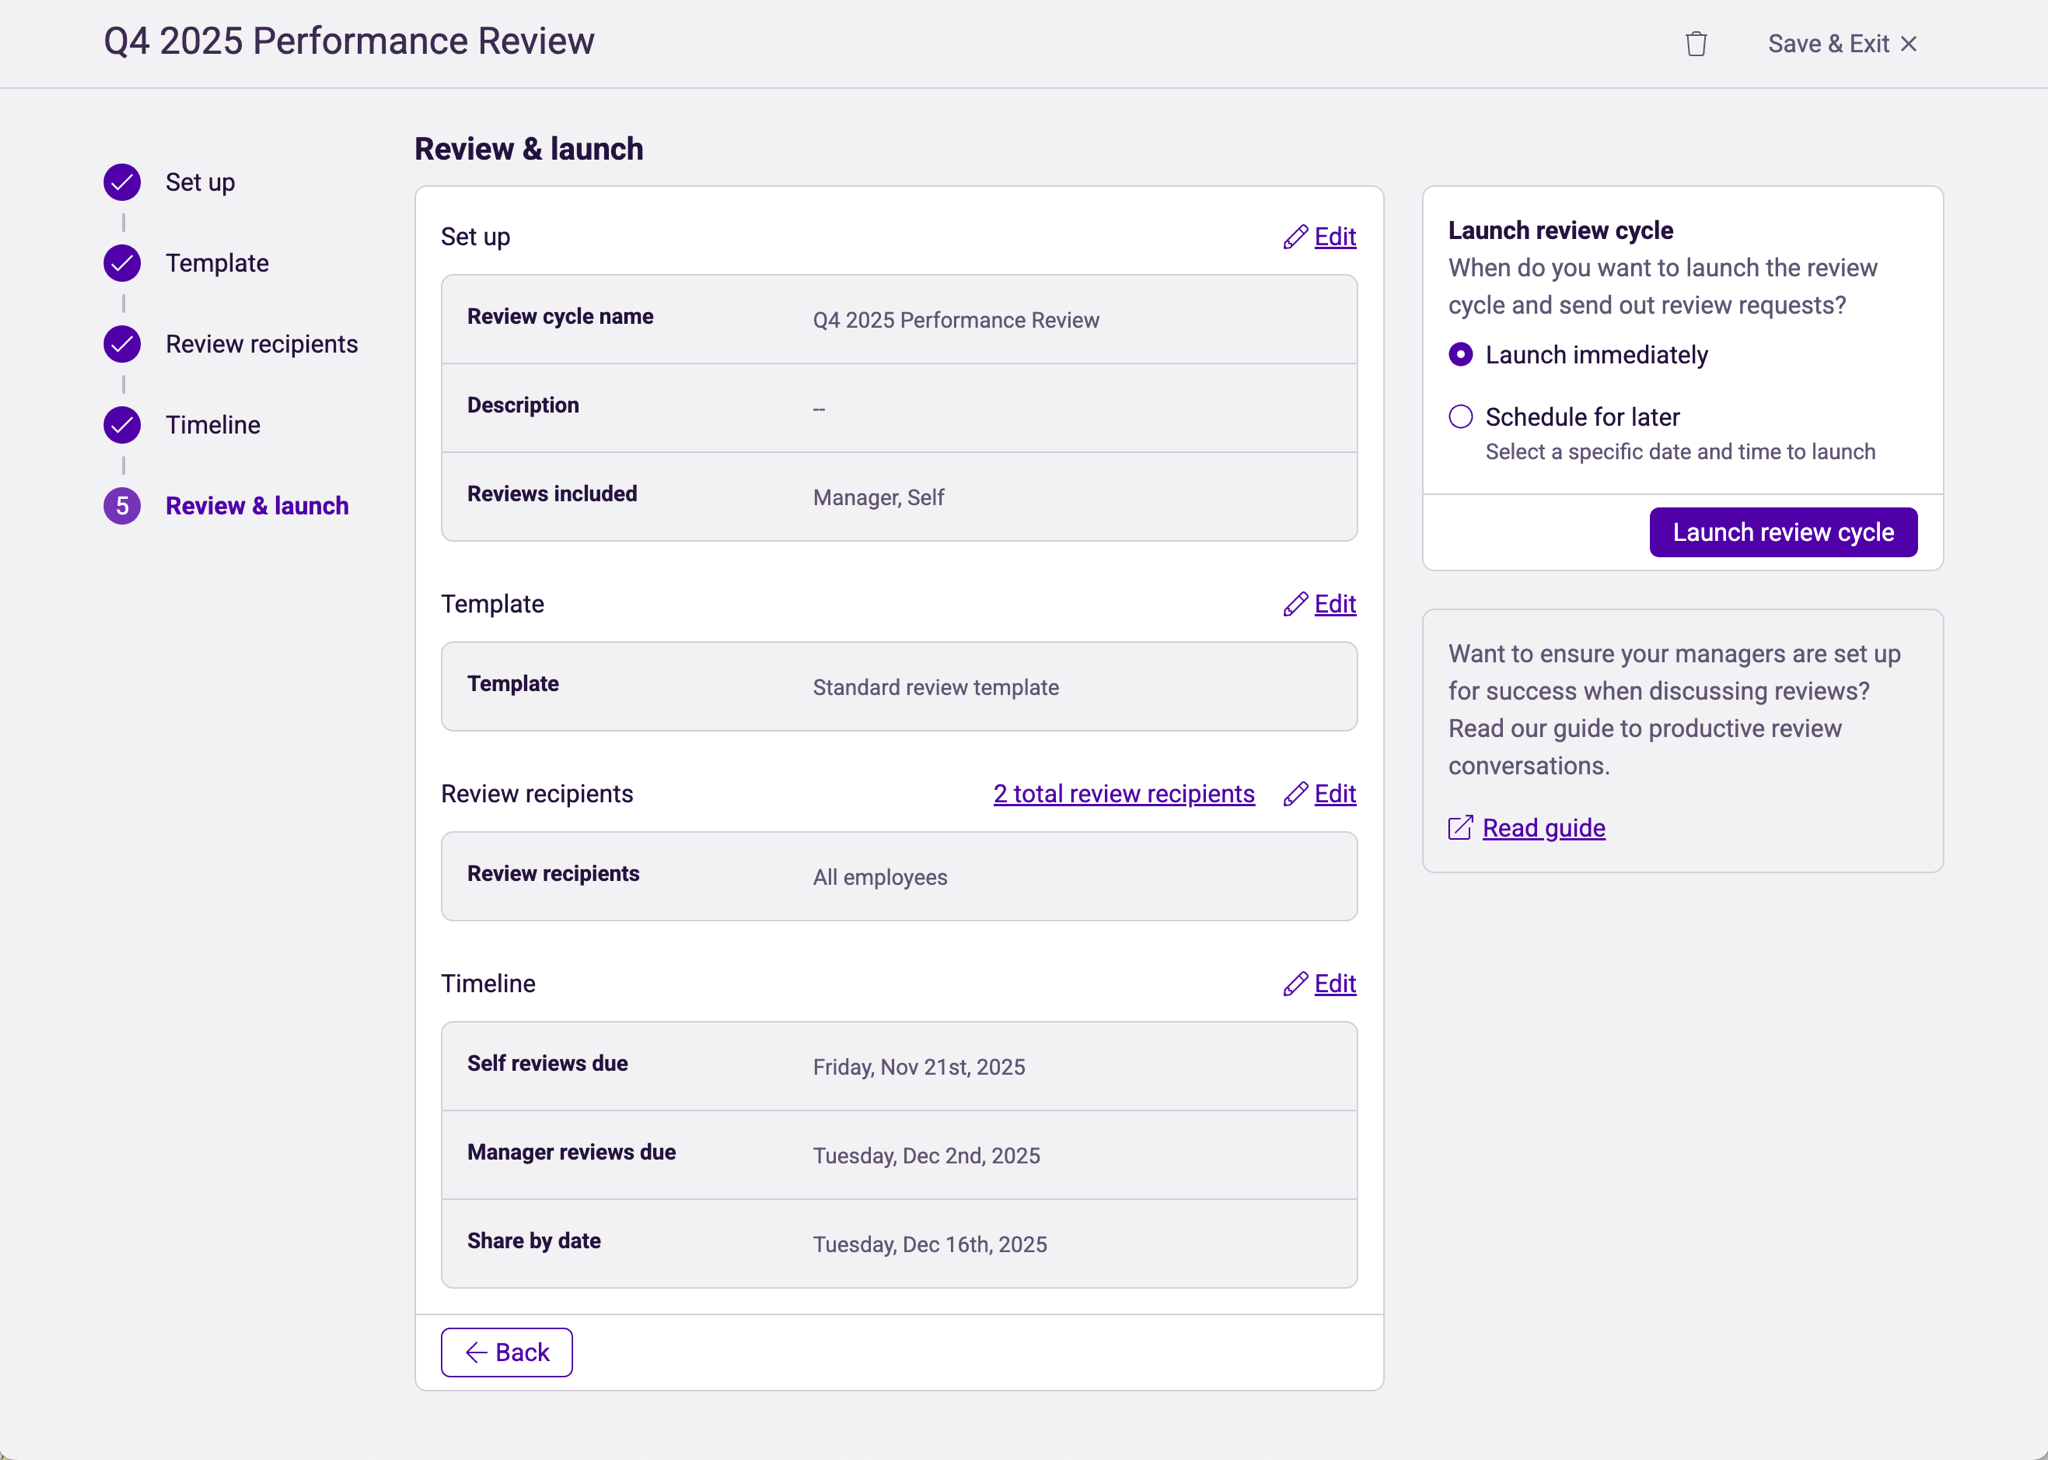Go to Review recipients step in sidebar
The image size is (2048, 1460).
point(261,344)
